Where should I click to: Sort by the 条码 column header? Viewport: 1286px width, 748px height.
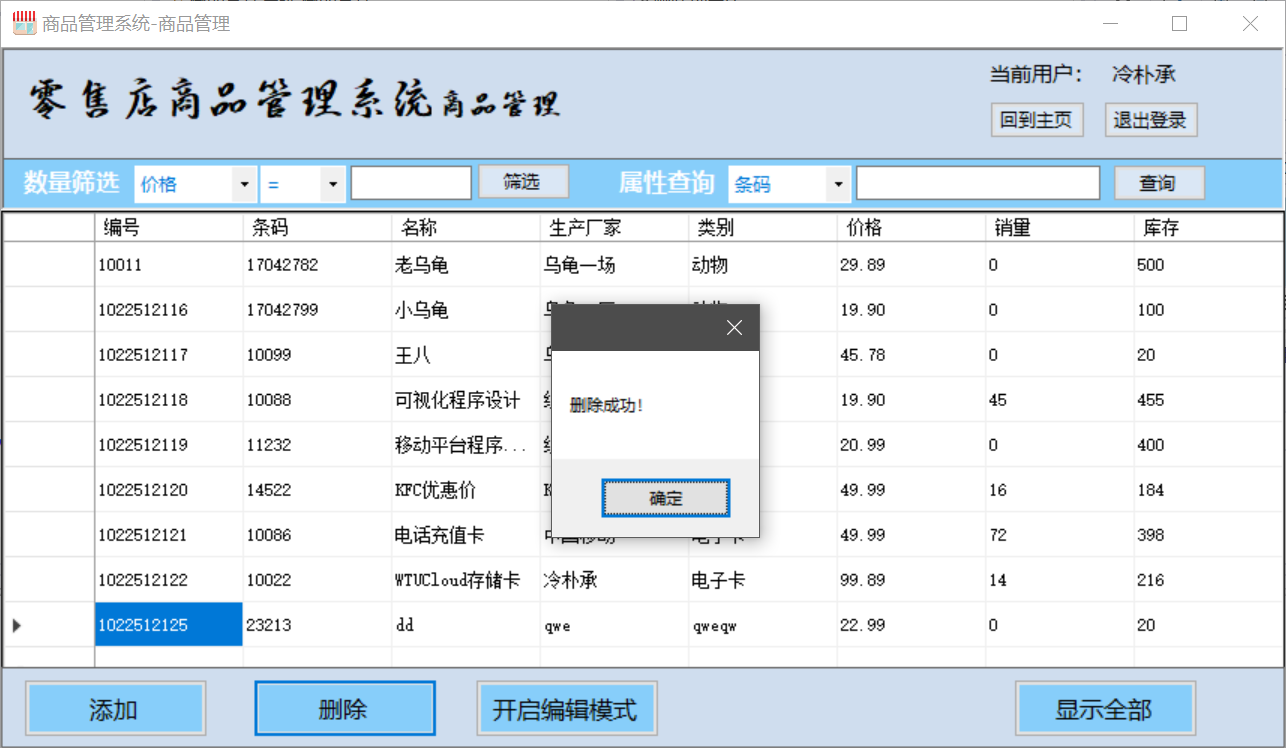318,228
